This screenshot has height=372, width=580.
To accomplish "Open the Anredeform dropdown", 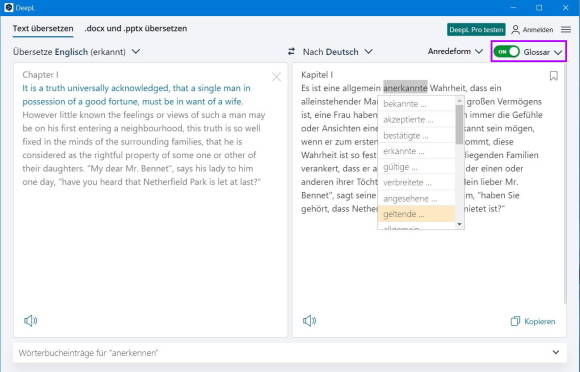I will click(455, 51).
